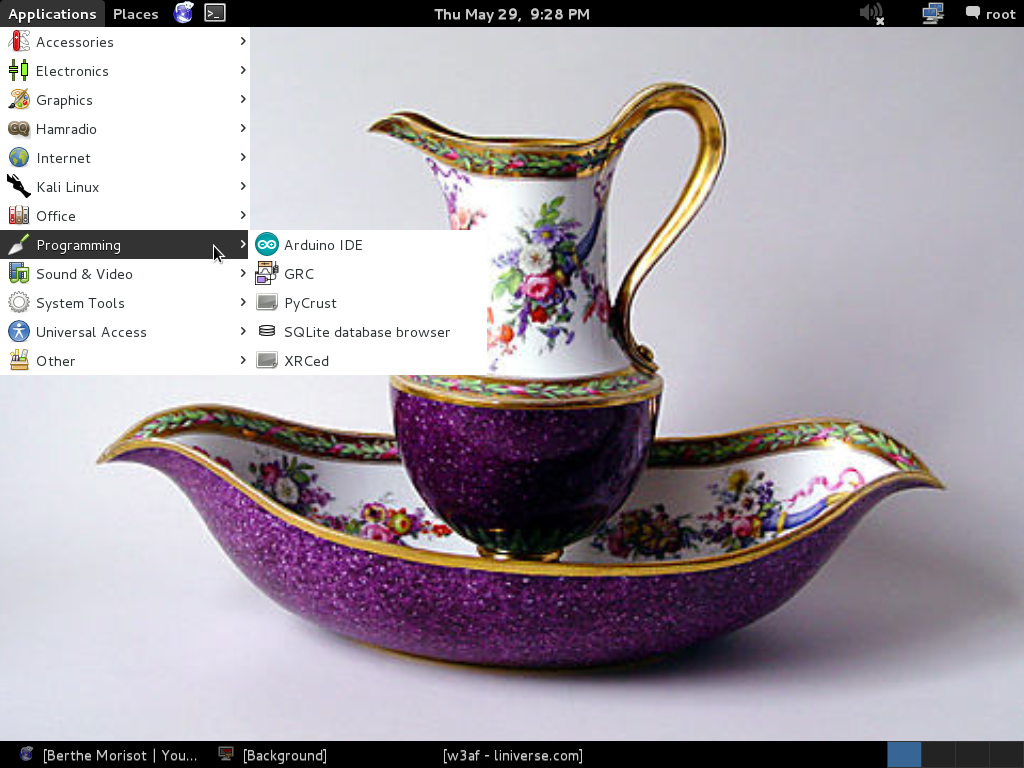Click the Berthe Morisot taskbar window icon
The width and height of the screenshot is (1024, 768).
coord(27,754)
